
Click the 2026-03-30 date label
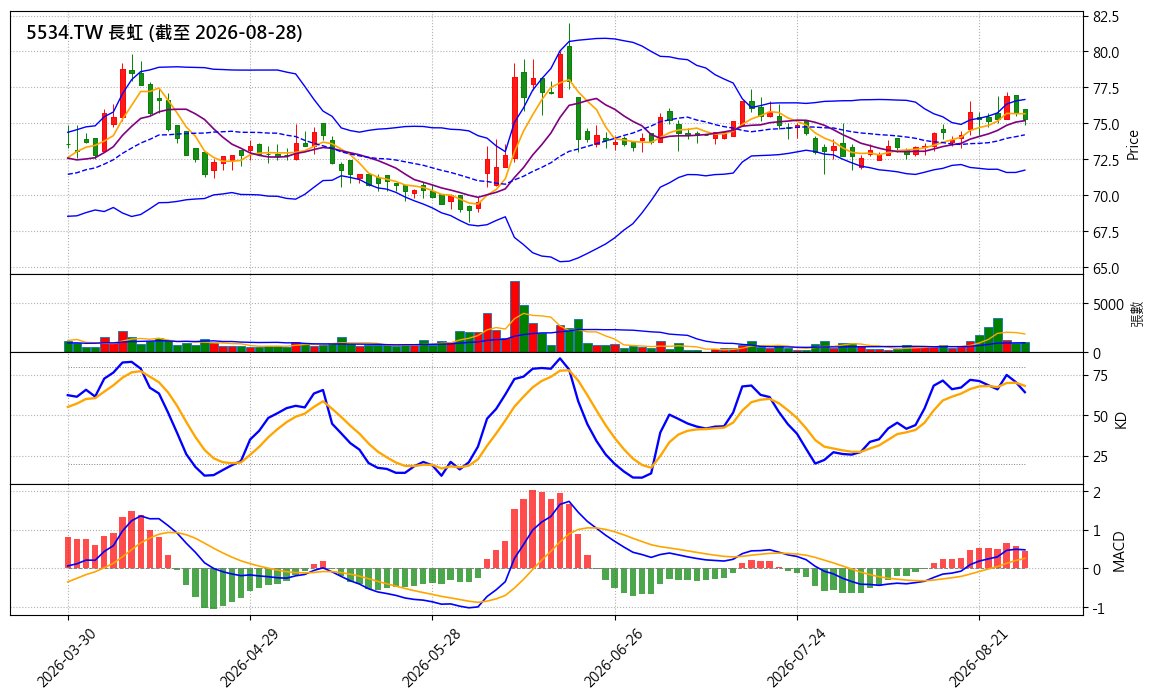point(66,656)
